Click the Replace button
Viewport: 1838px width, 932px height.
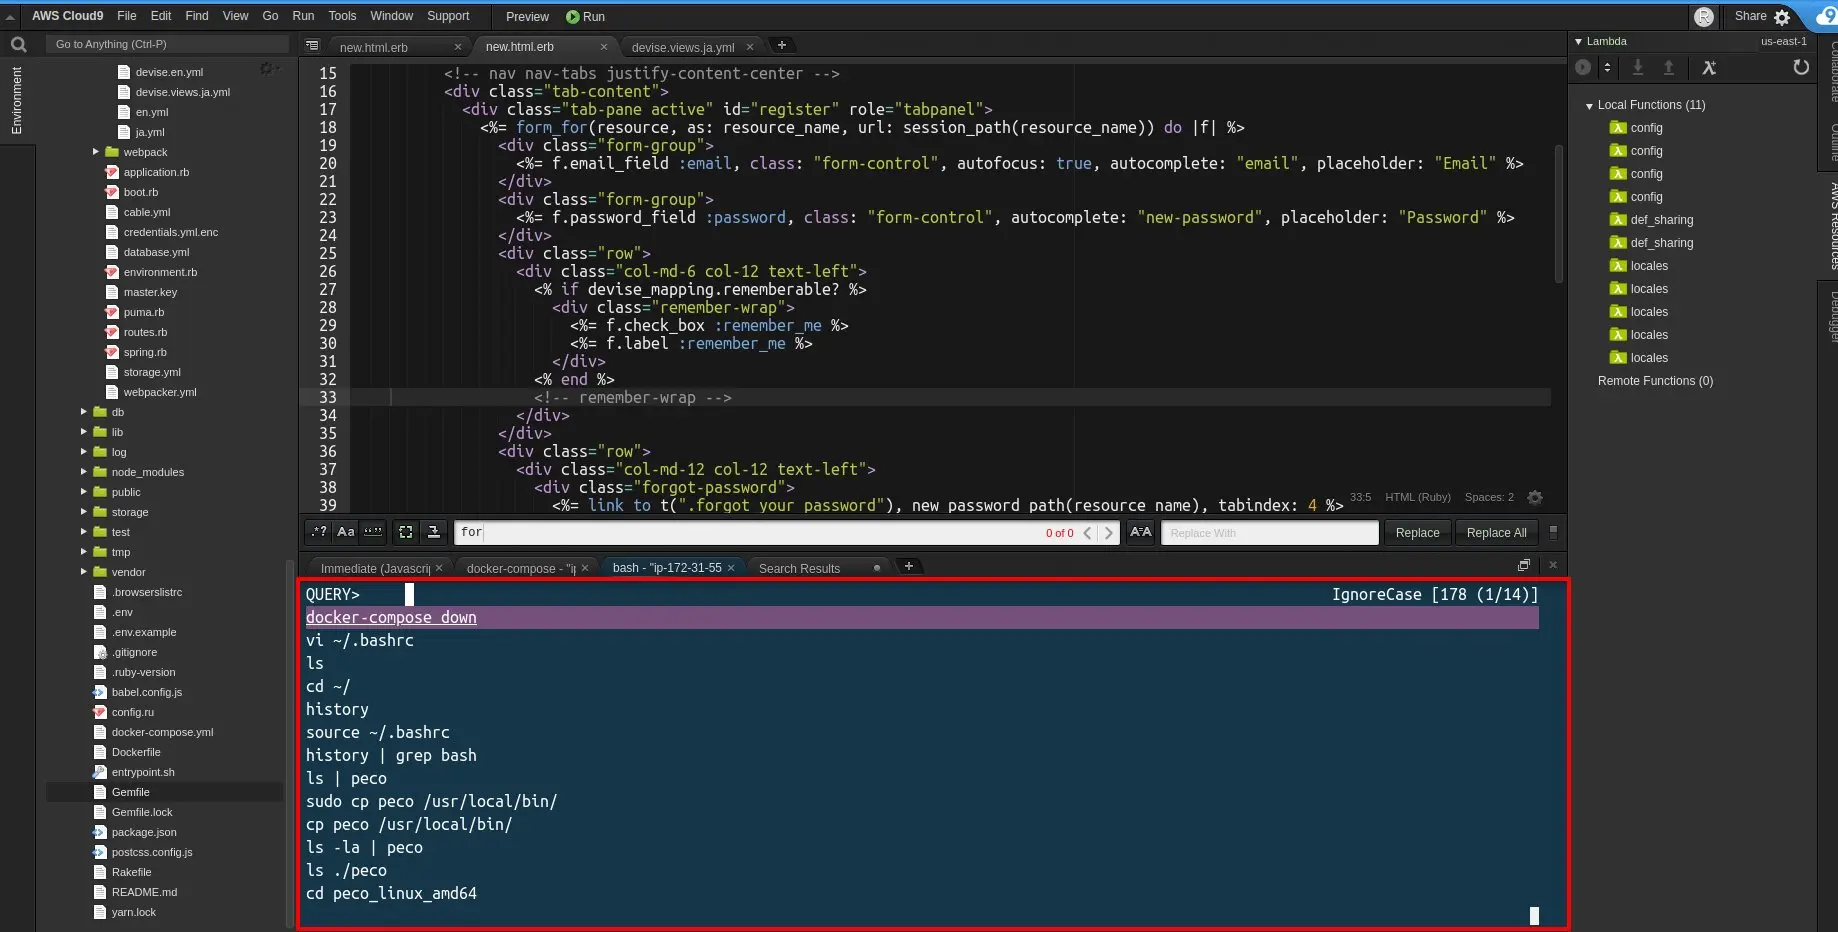1417,532
